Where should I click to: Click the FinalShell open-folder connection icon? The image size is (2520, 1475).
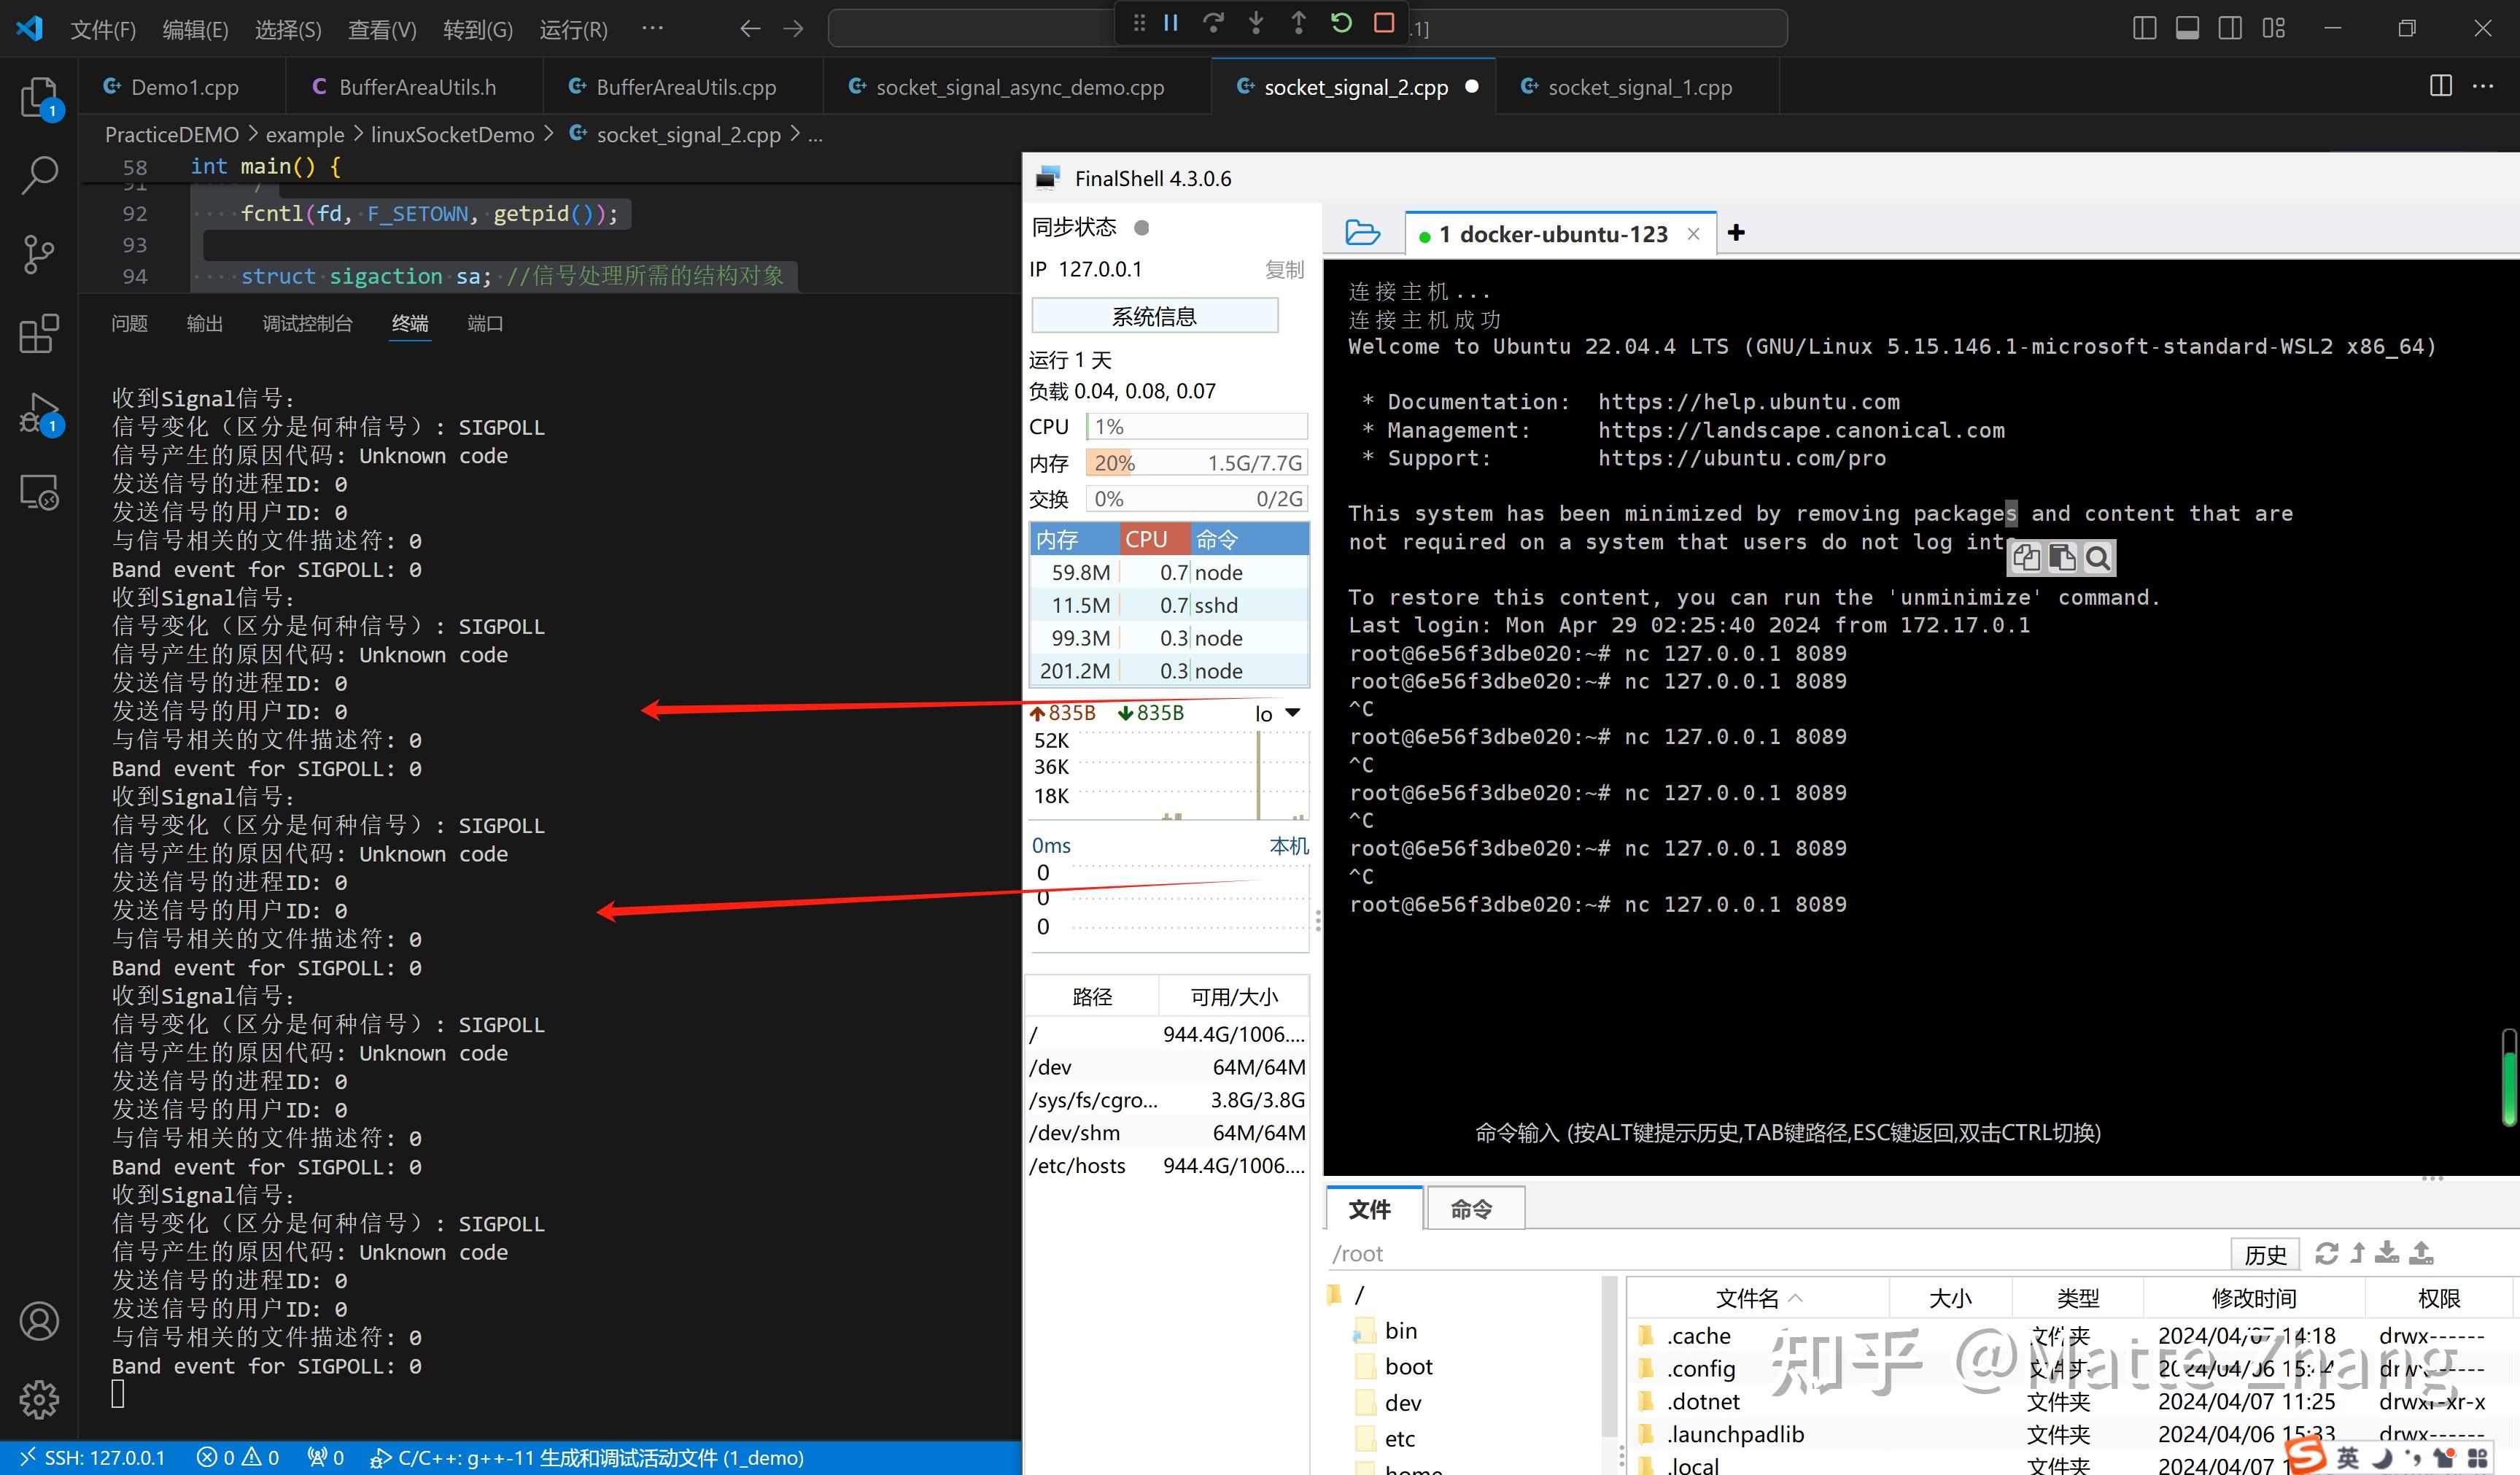coord(1362,233)
